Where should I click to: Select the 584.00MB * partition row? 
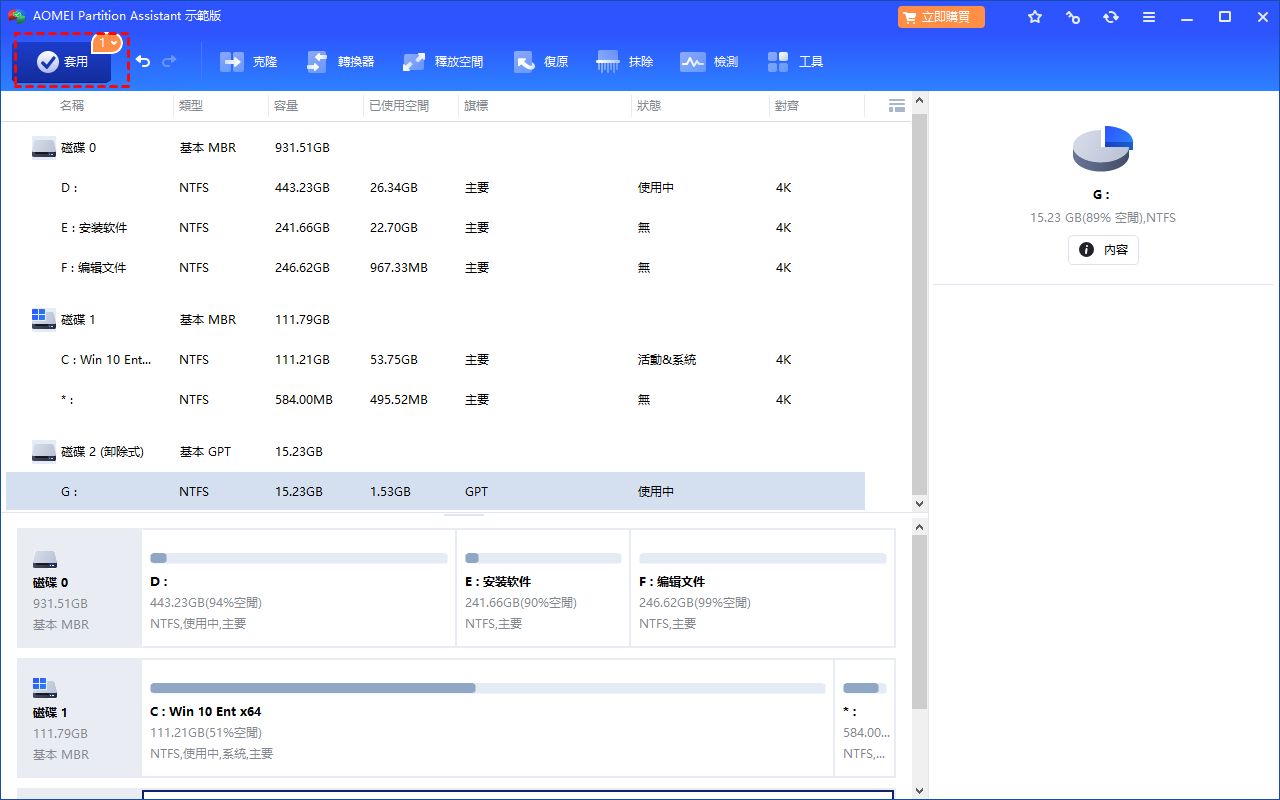435,400
